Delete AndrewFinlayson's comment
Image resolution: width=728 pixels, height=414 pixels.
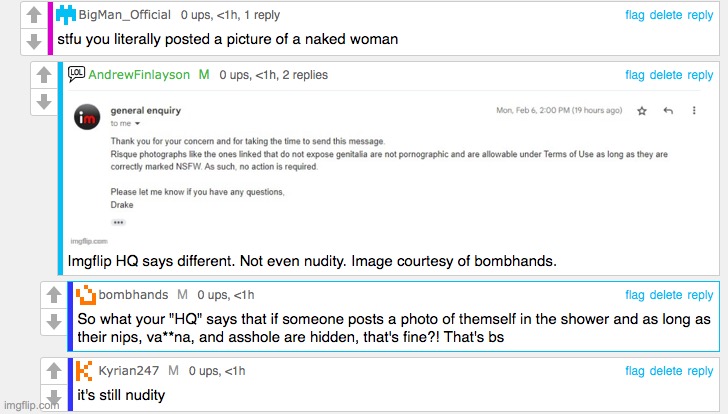[x=666, y=75]
